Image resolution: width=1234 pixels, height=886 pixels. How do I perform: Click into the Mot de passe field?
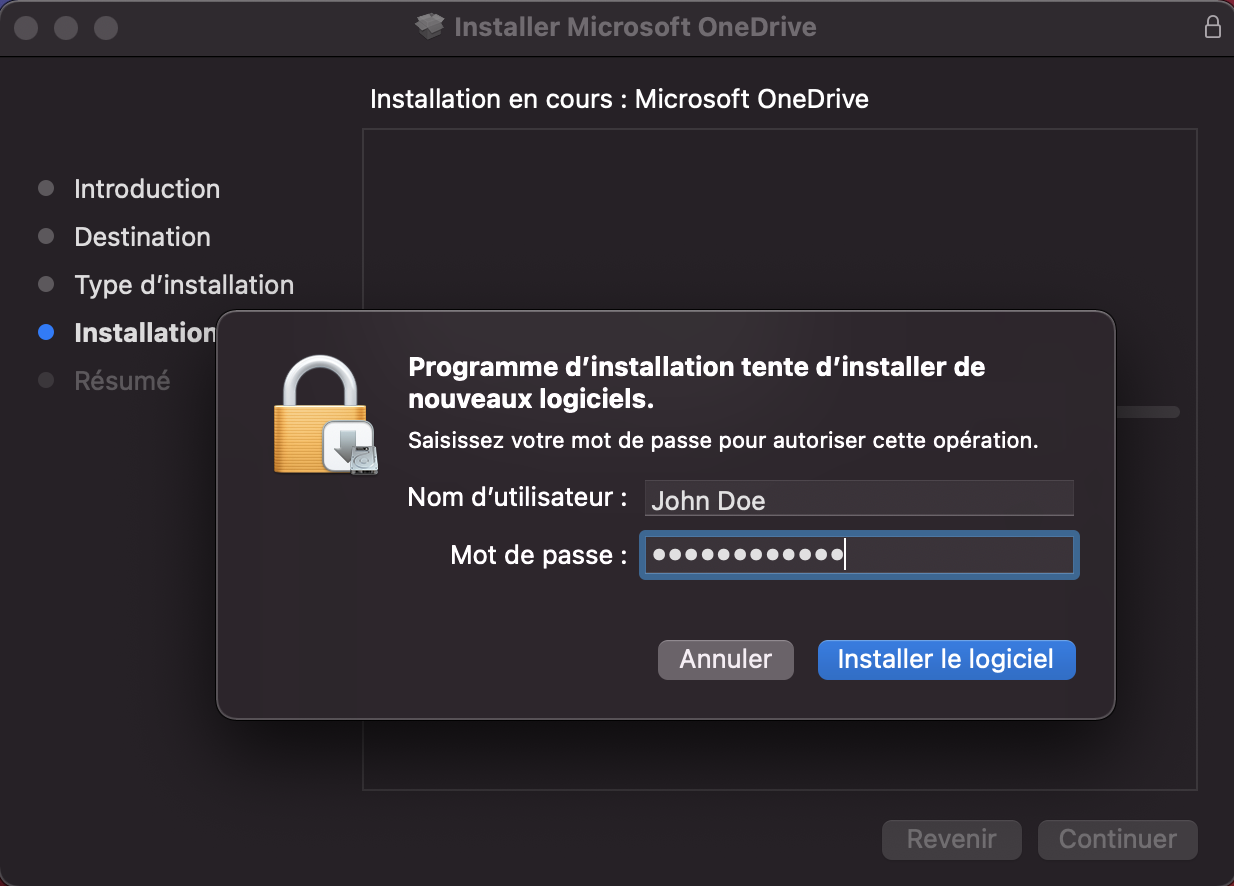point(859,555)
